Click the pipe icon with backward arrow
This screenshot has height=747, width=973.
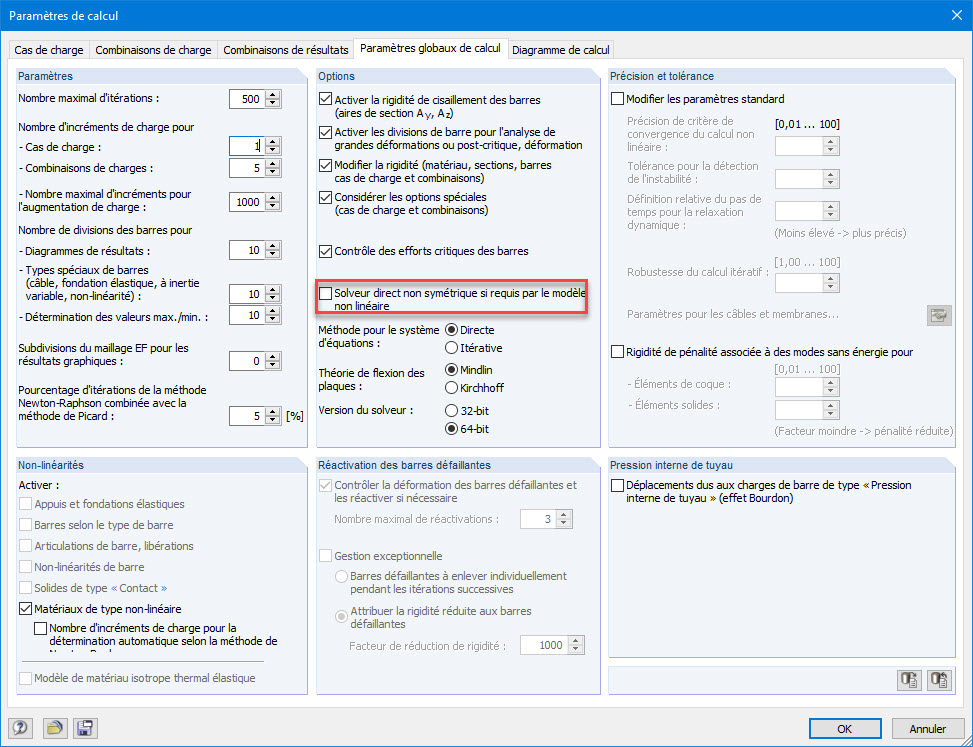click(x=939, y=680)
